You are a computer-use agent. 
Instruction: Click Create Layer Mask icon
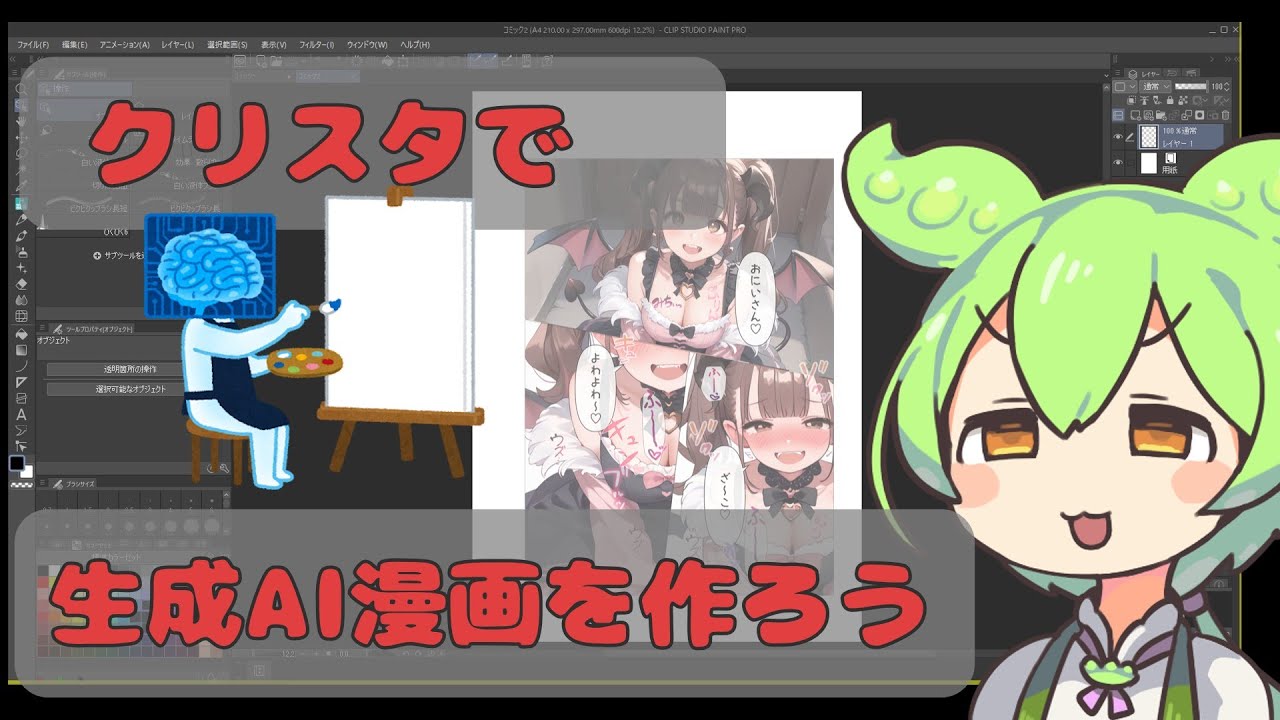tap(1200, 115)
